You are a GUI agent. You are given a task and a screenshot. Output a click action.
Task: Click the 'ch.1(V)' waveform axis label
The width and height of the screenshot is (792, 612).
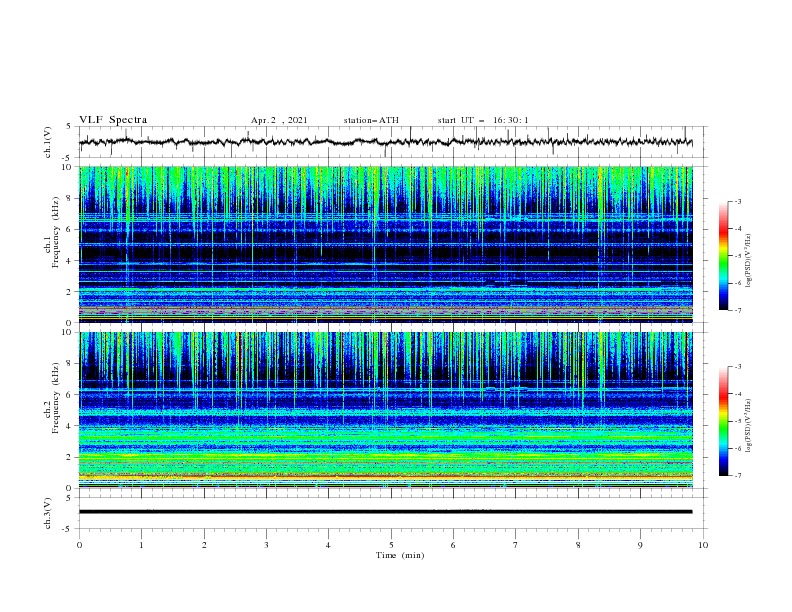click(48, 142)
